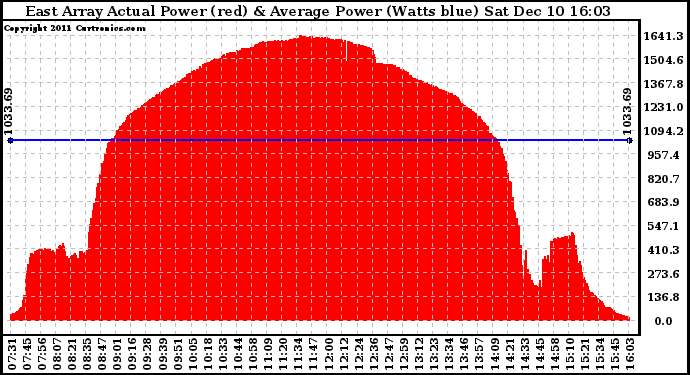Click the 10:18 time label
Screen dimensions: 690x375
pyautogui.click(x=208, y=354)
